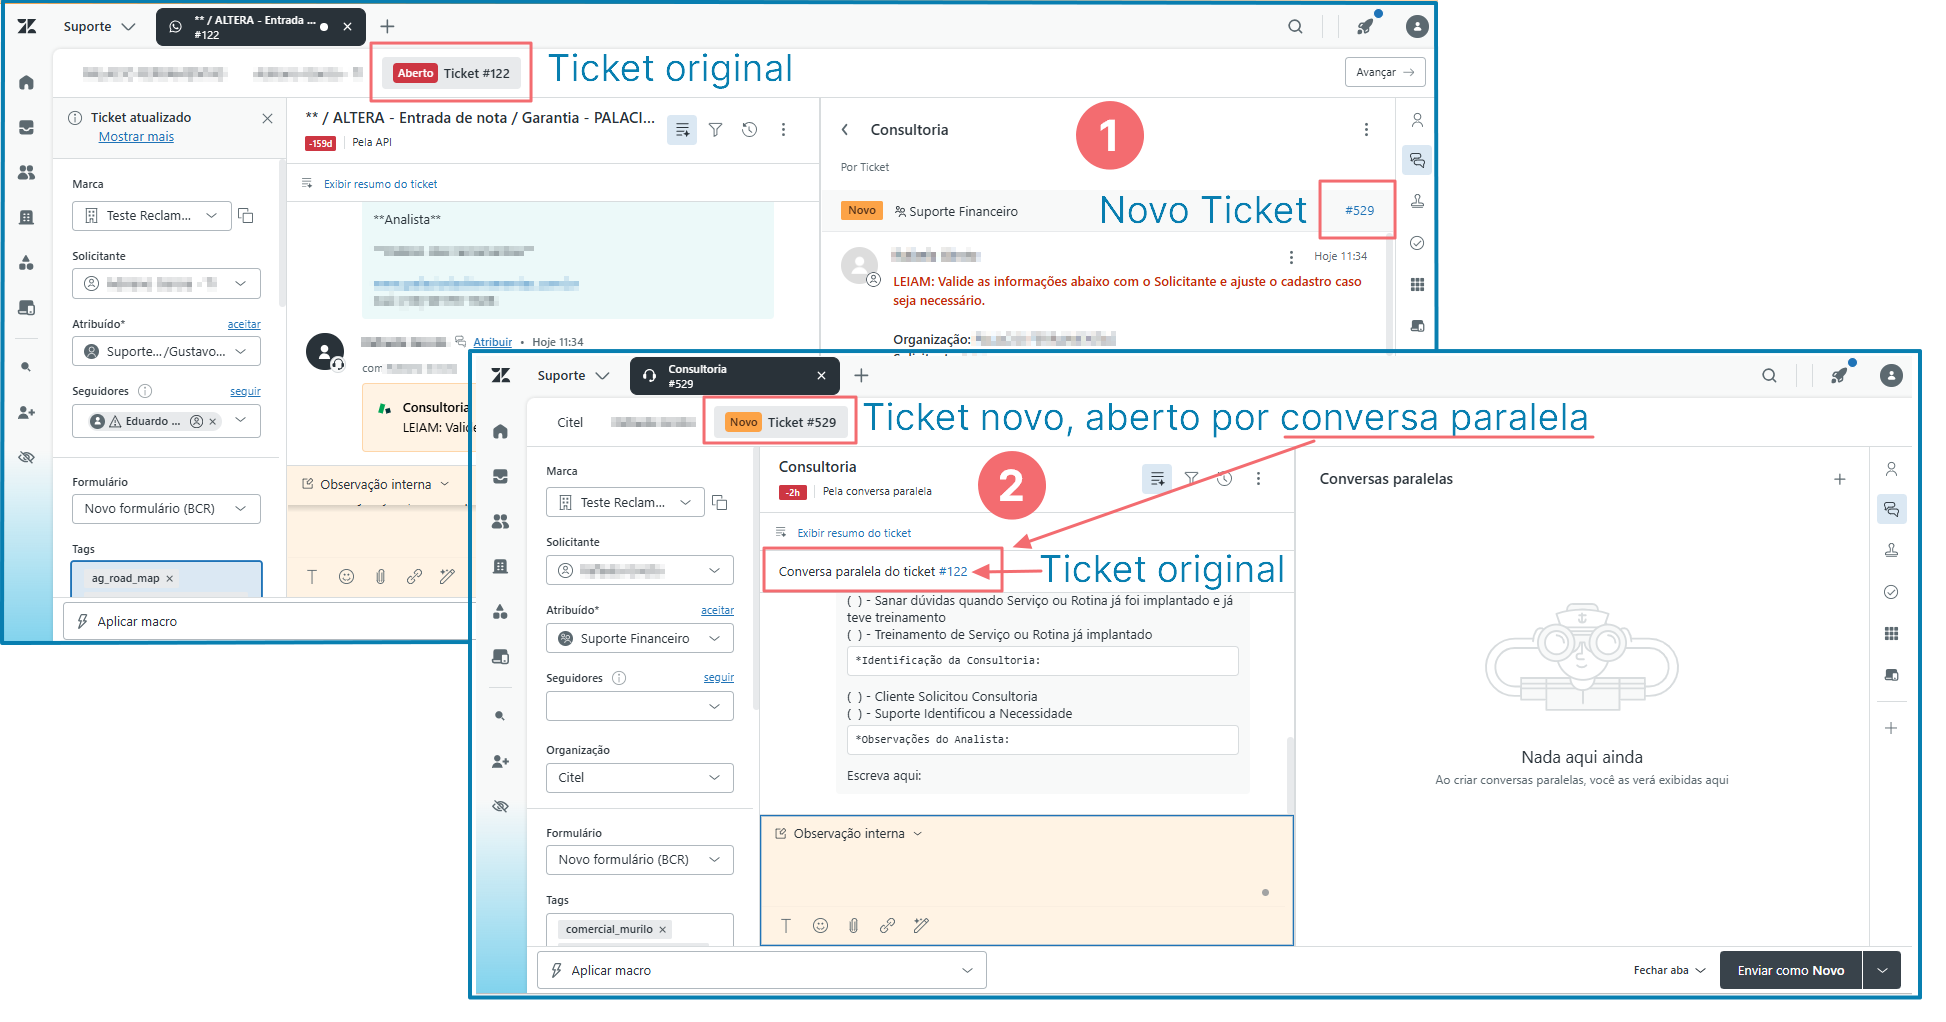Insert a link in the ticket #529 editor

click(x=887, y=925)
